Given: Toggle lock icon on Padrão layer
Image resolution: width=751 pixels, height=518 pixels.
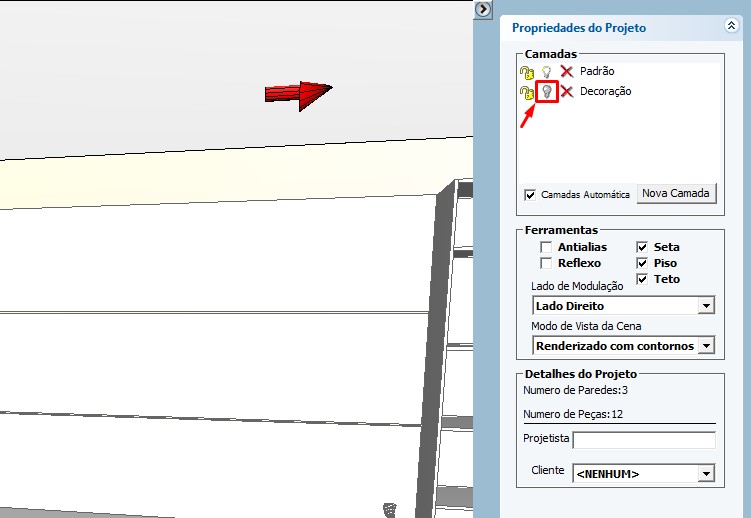Looking at the screenshot, I should [x=527, y=72].
